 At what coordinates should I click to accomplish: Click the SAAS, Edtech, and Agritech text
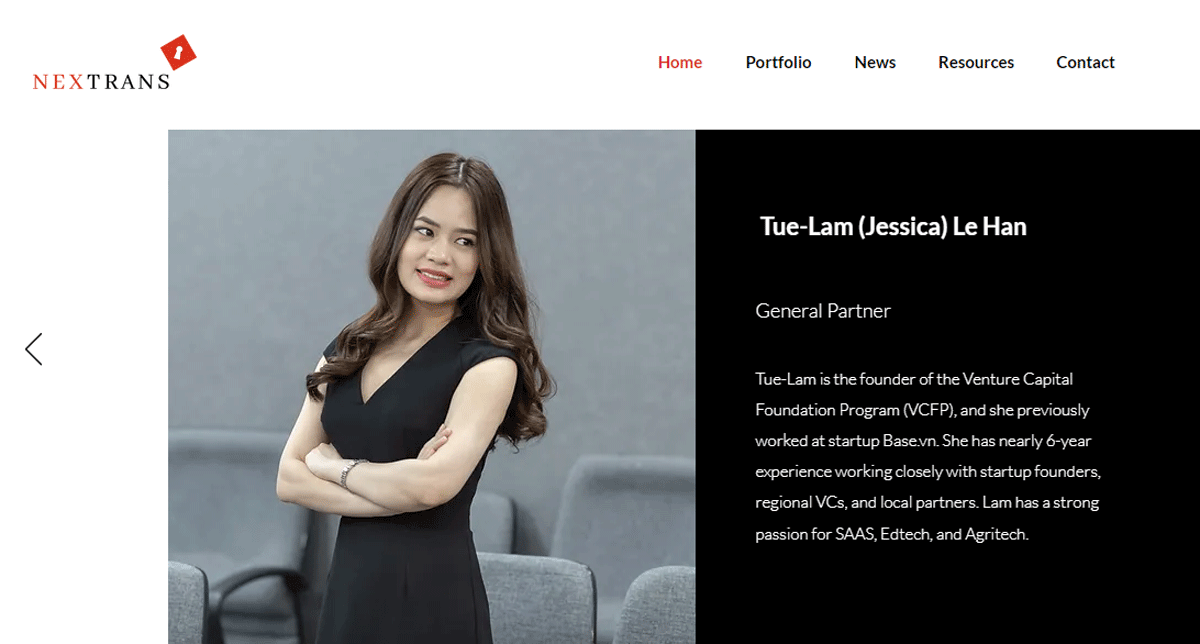pyautogui.click(x=931, y=534)
